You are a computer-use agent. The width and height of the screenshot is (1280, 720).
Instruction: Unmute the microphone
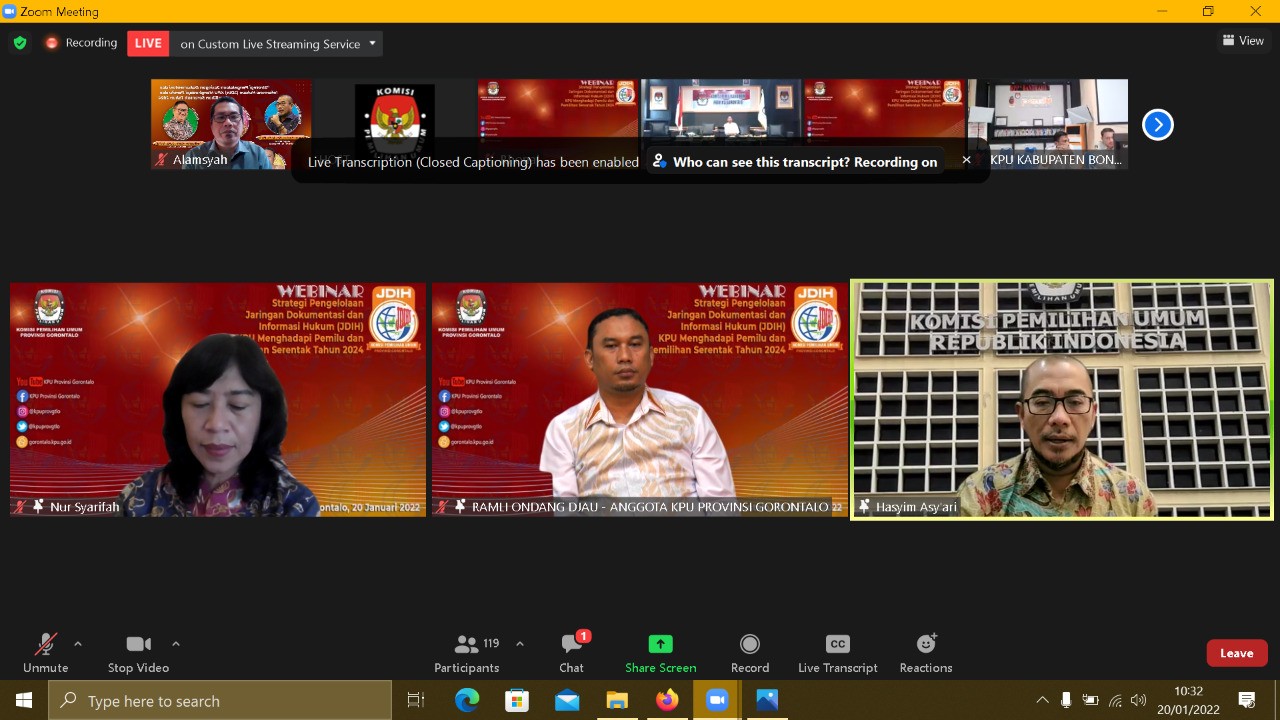(45, 652)
